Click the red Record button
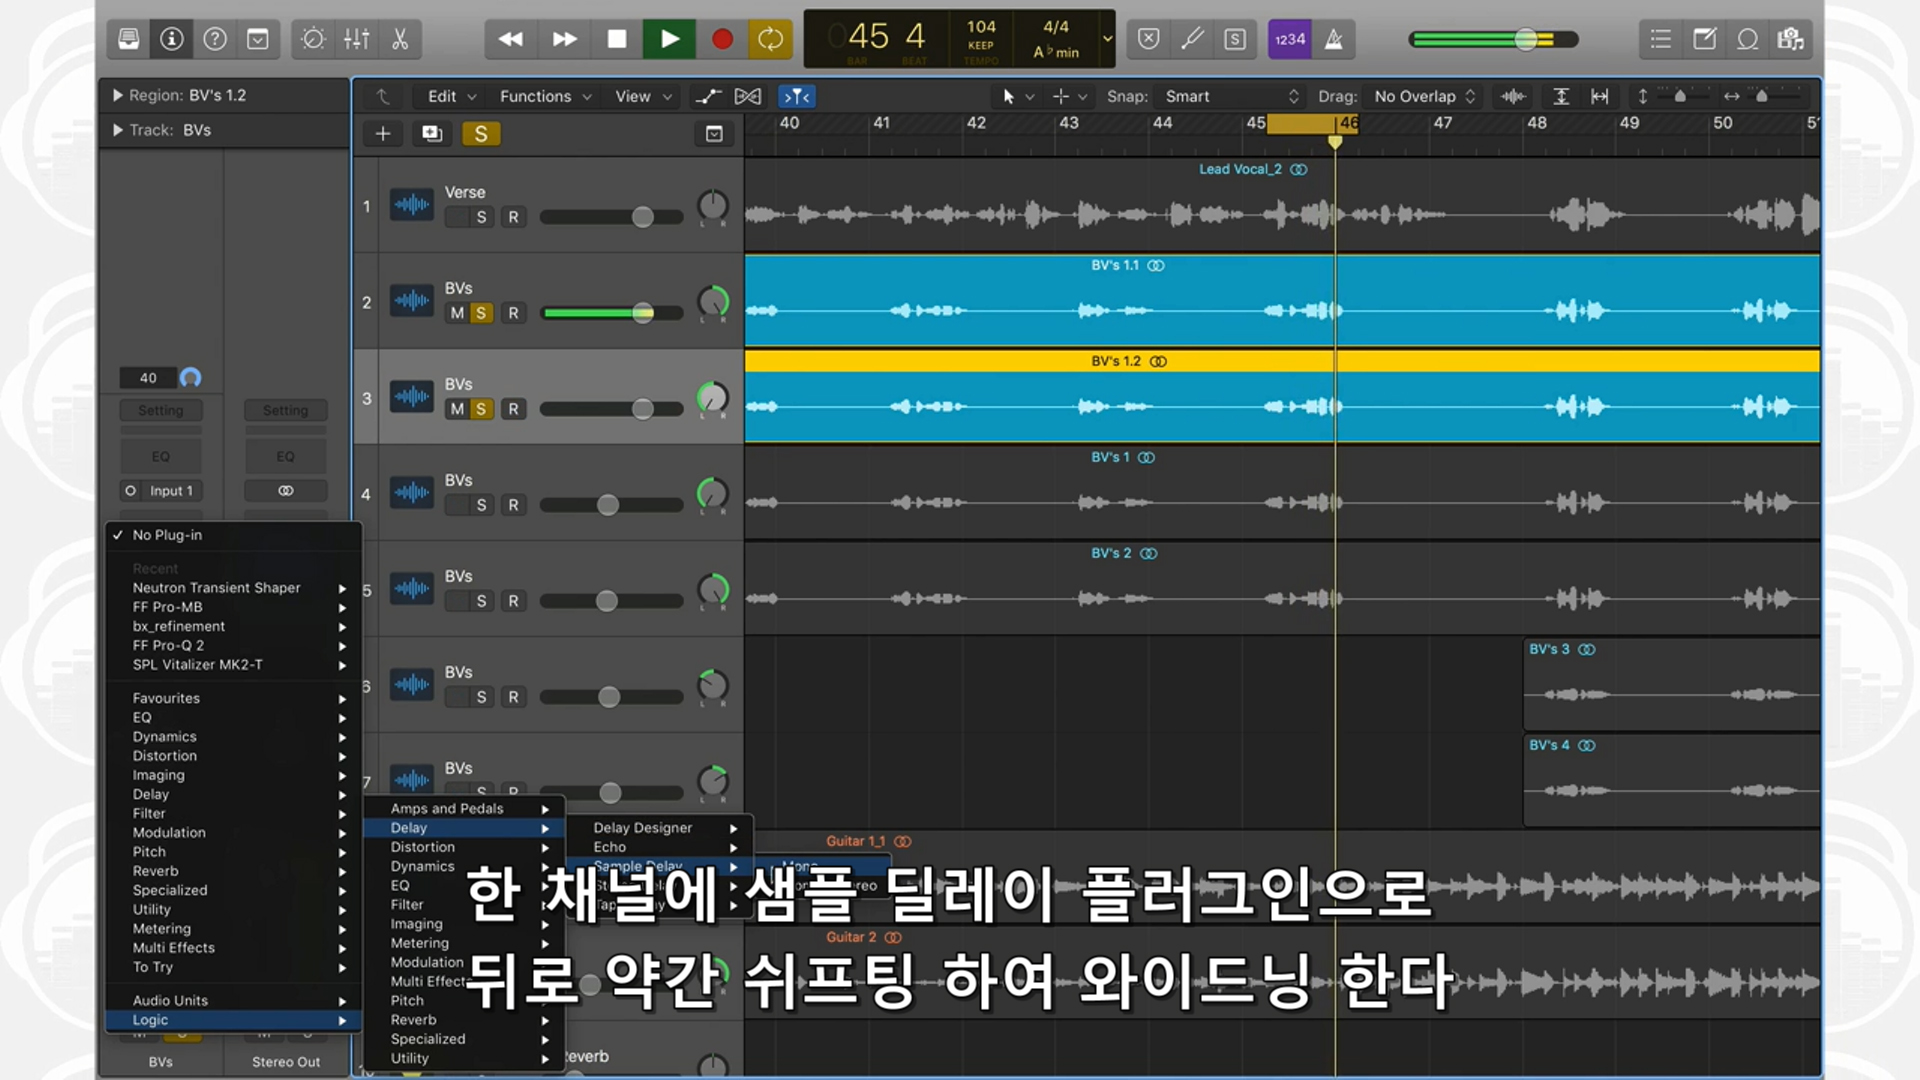 coord(722,39)
